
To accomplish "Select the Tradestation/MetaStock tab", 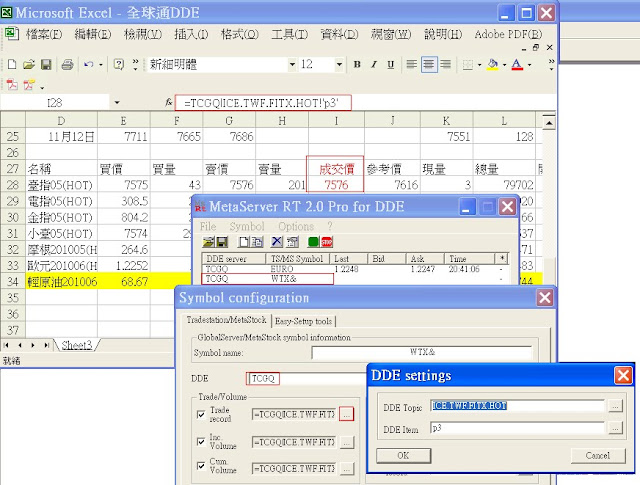I will (x=227, y=320).
